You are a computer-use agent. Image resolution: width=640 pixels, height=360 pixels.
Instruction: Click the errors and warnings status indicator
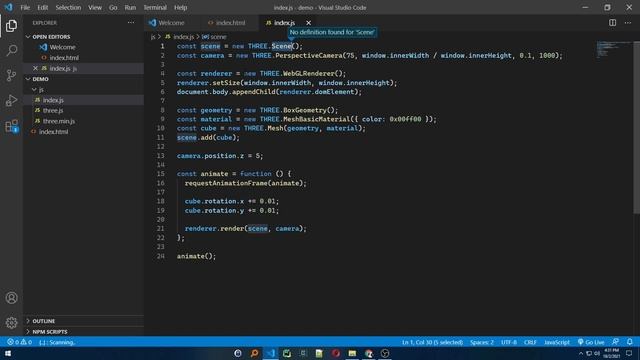pyautogui.click(x=19, y=342)
